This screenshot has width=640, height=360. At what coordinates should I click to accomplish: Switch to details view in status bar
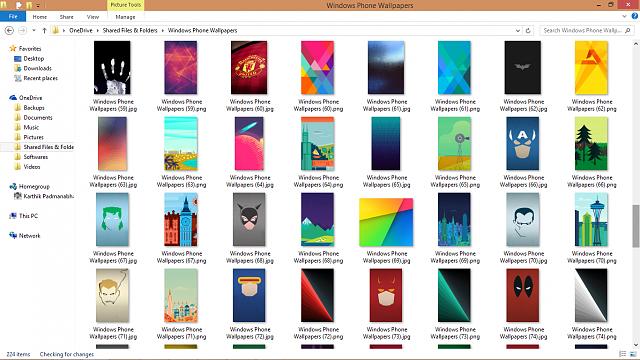pos(622,354)
